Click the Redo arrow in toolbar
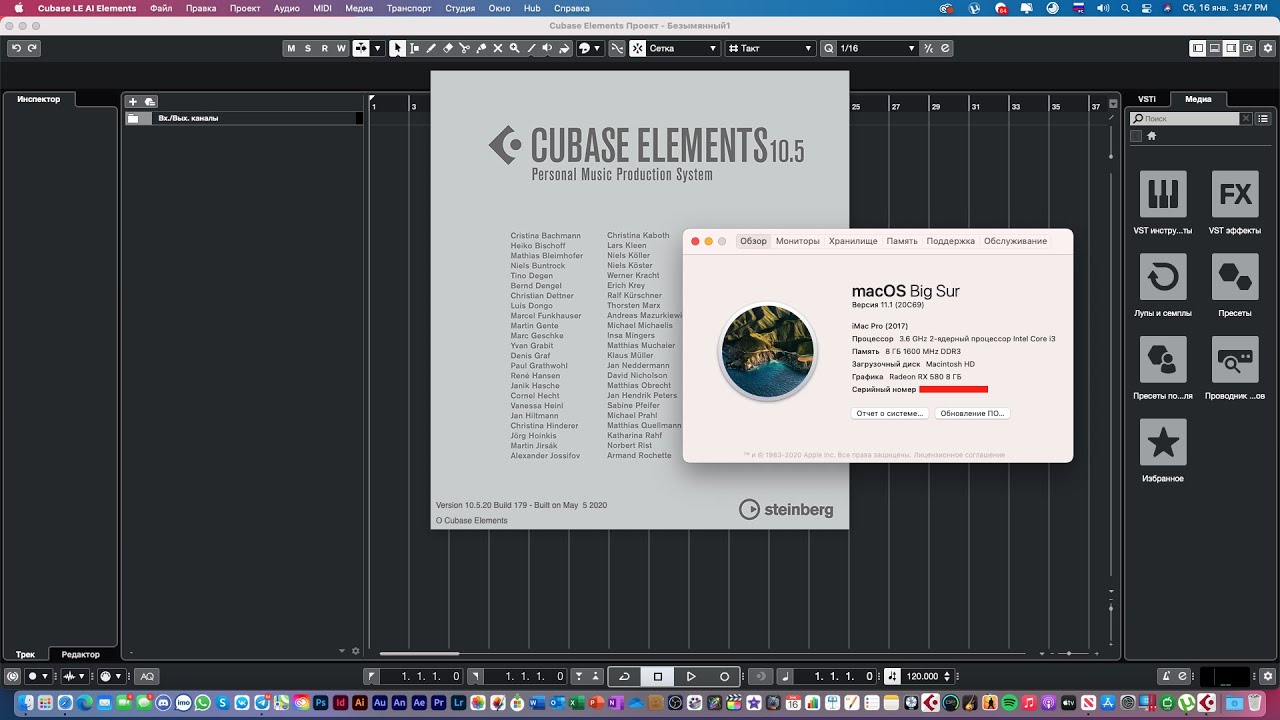This screenshot has width=1280, height=720. pos(32,48)
